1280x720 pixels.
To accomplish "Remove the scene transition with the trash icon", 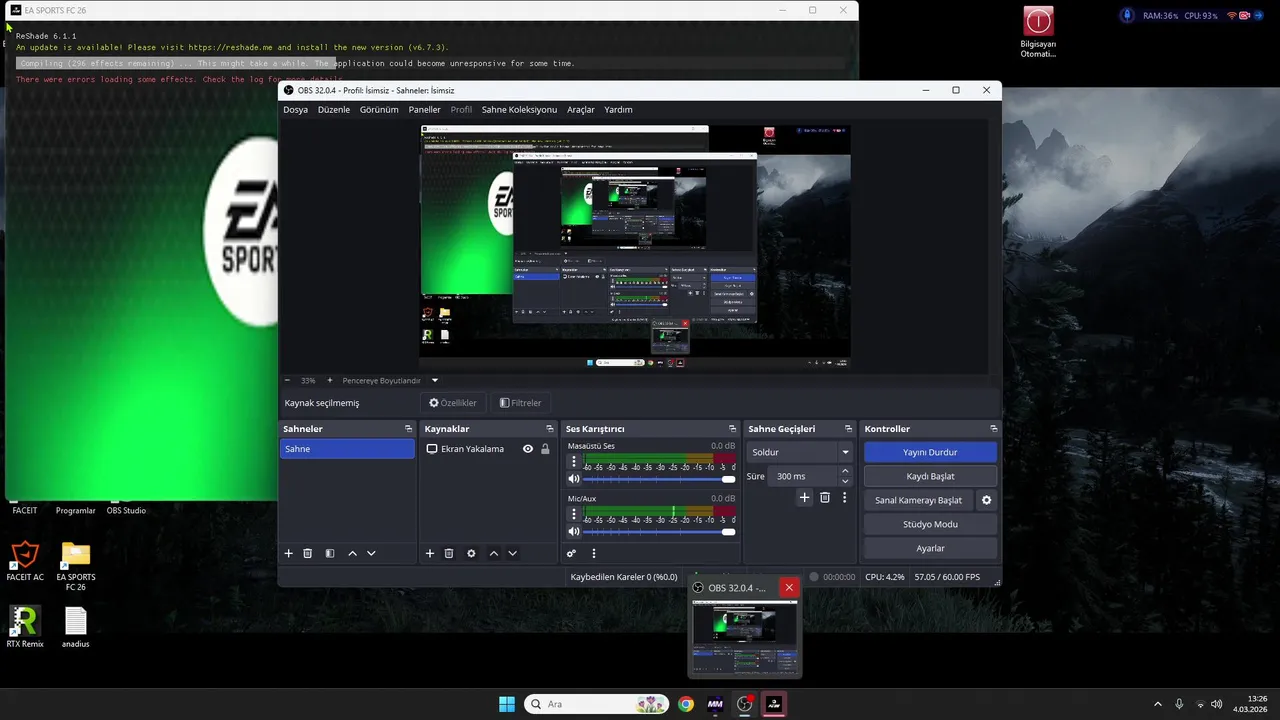I will [x=825, y=497].
